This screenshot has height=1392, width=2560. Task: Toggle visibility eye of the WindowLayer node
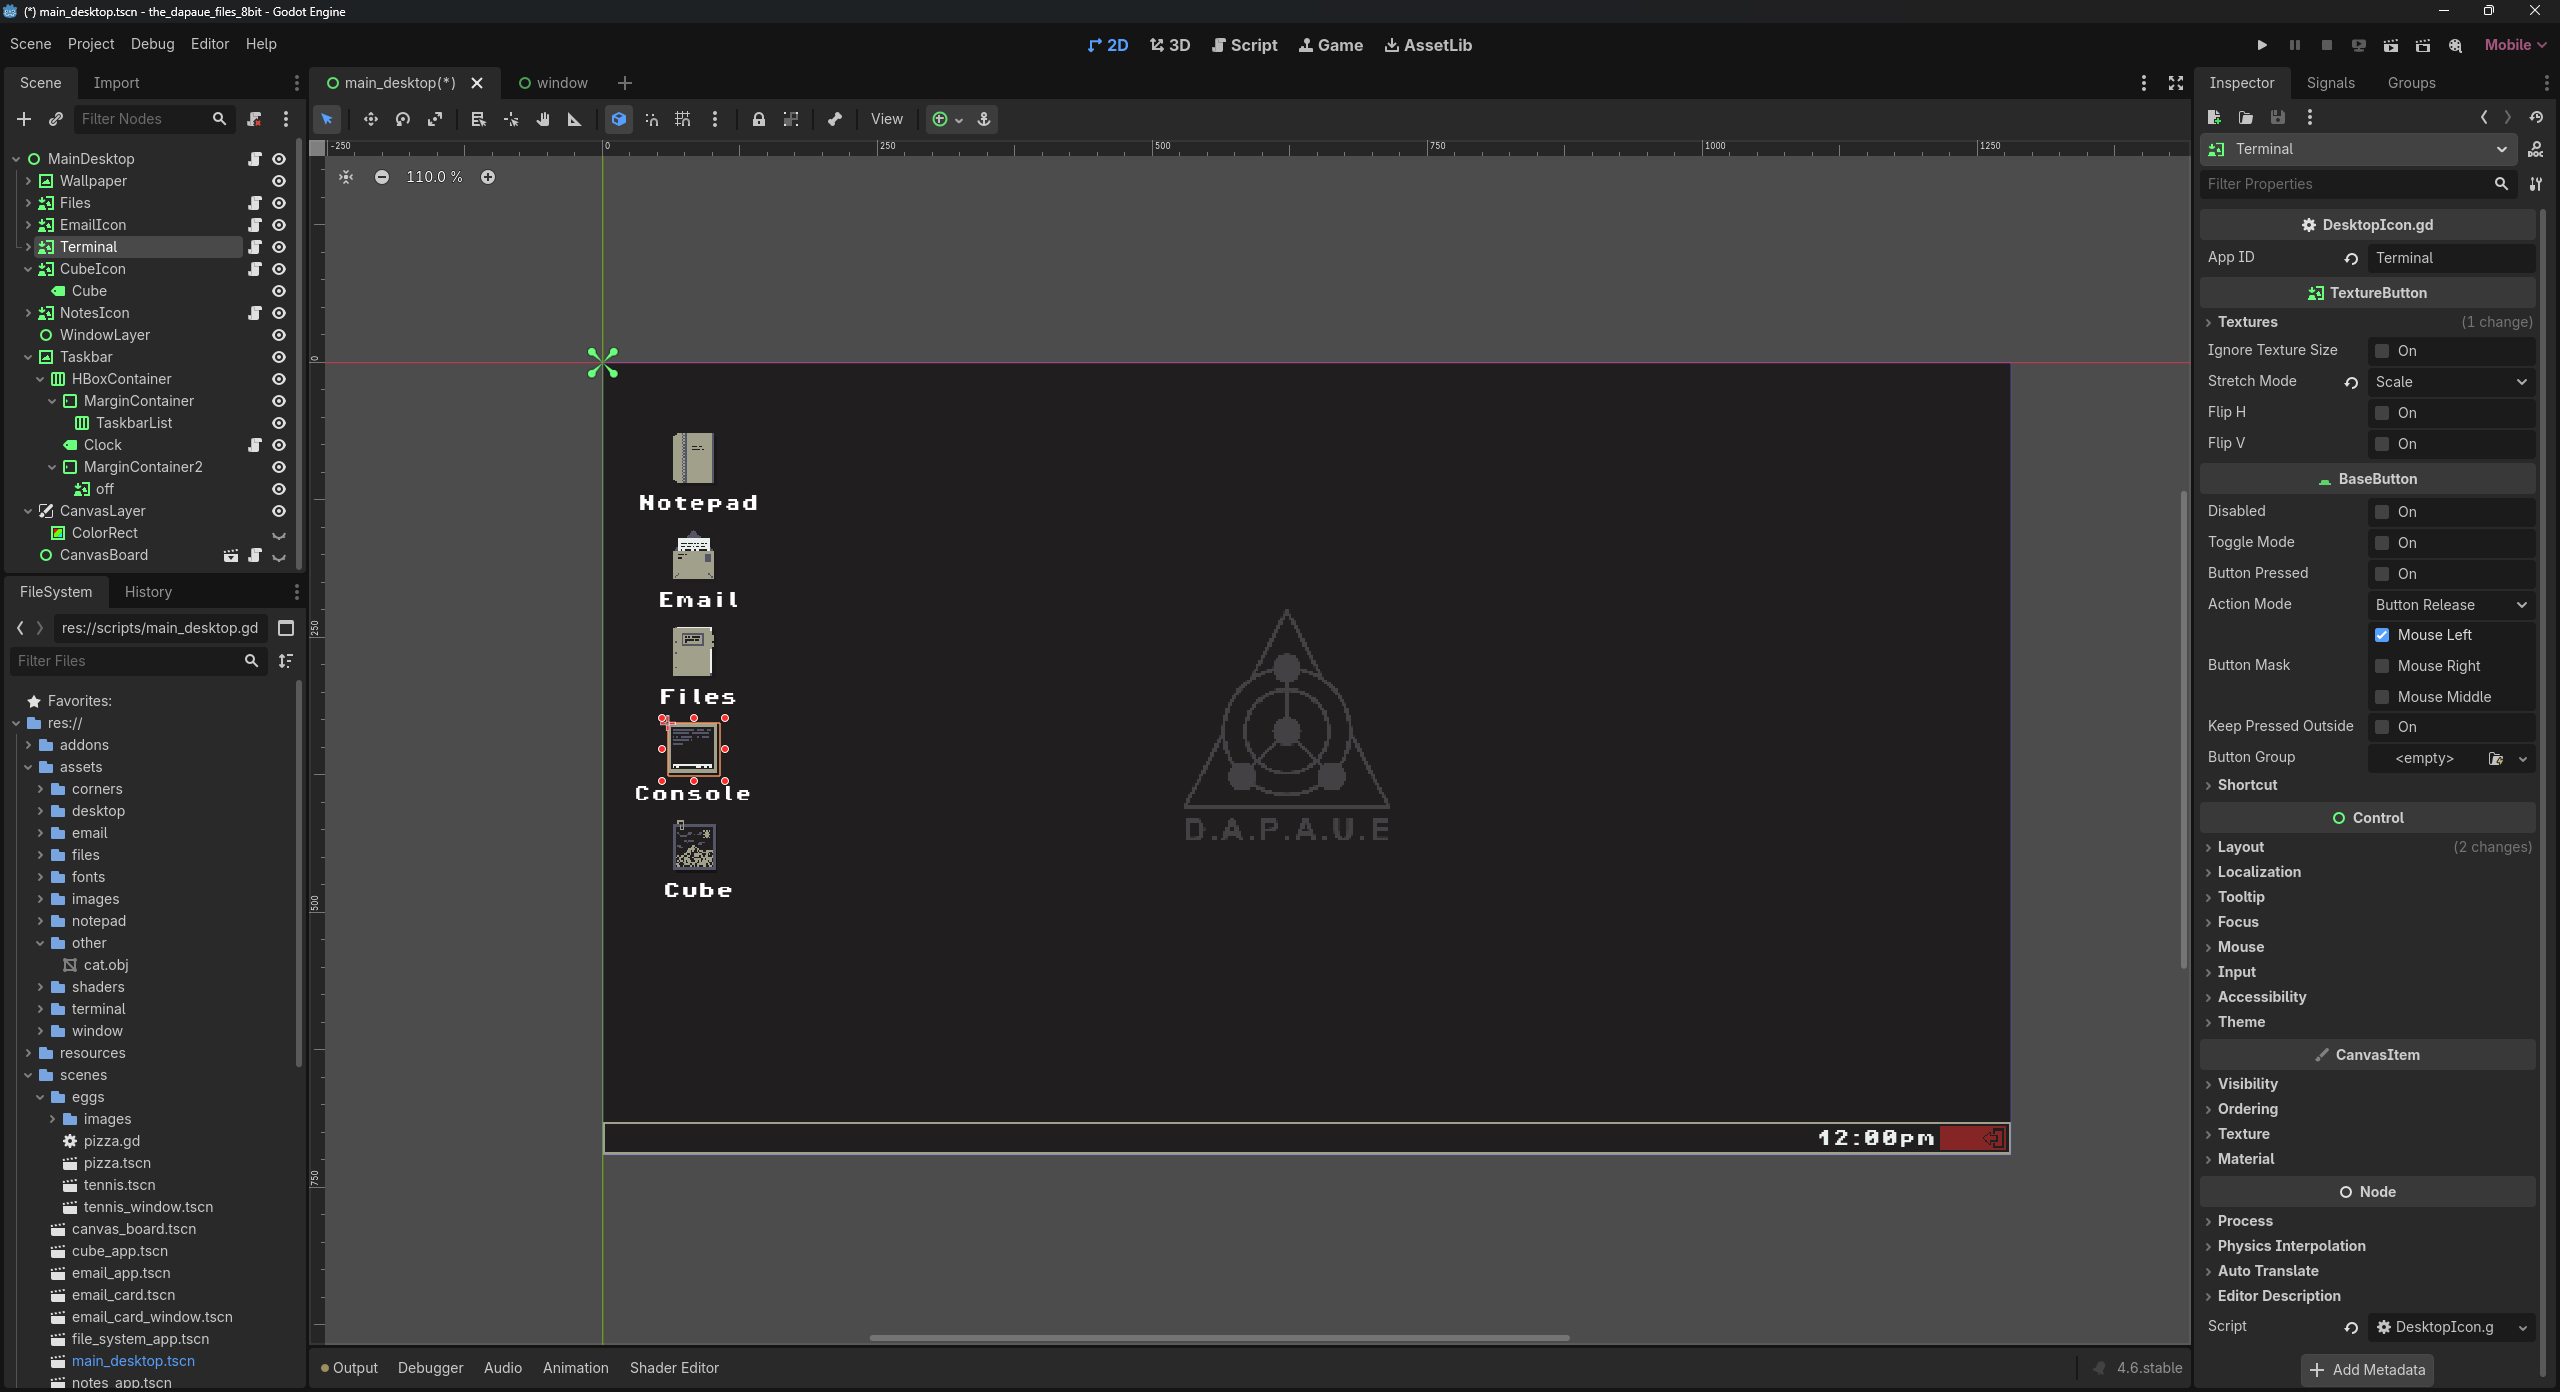coord(279,335)
